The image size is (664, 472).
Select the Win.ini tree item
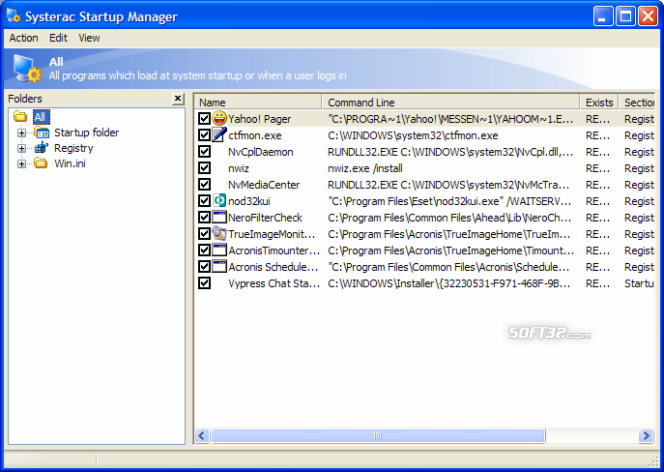[70, 163]
